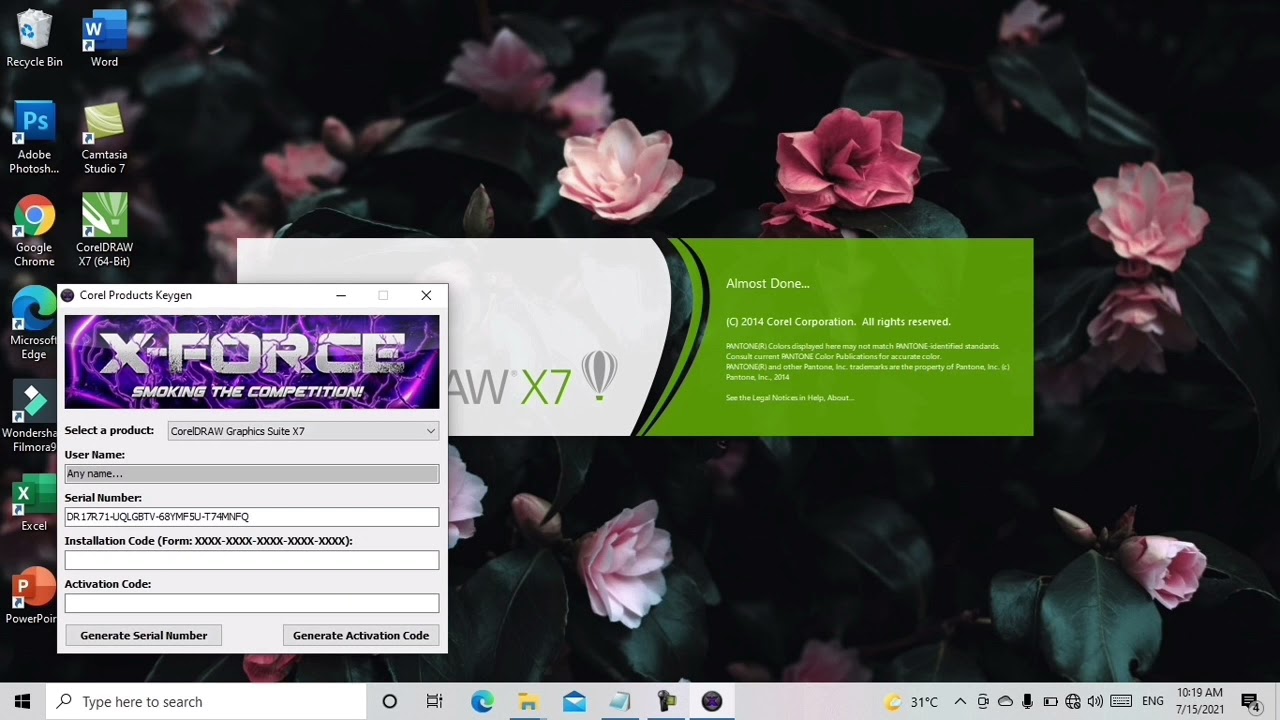Open the Select a product dropdown
This screenshot has height=720, width=1280.
[x=303, y=431]
